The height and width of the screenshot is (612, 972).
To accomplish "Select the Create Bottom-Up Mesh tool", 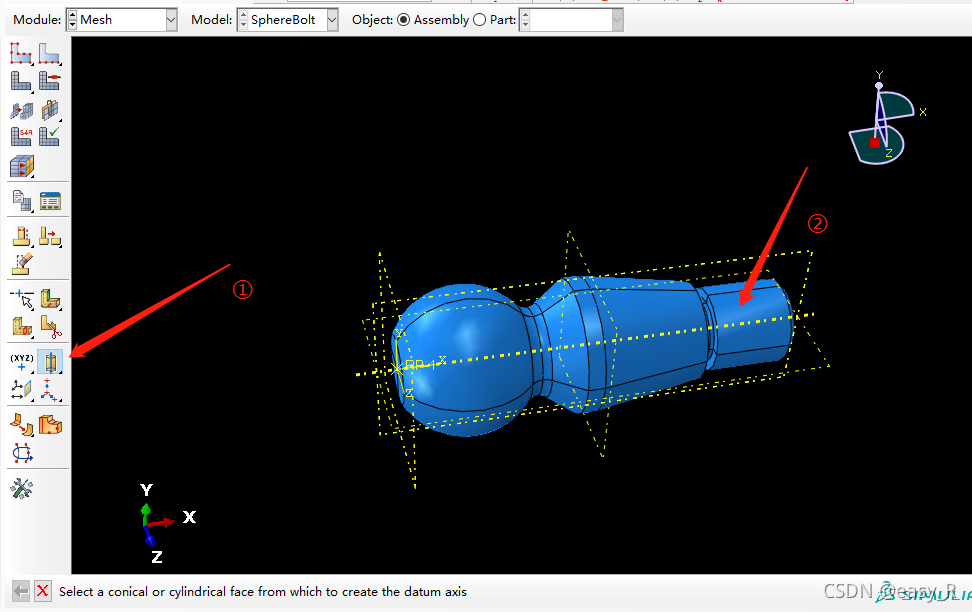I will (x=21, y=236).
